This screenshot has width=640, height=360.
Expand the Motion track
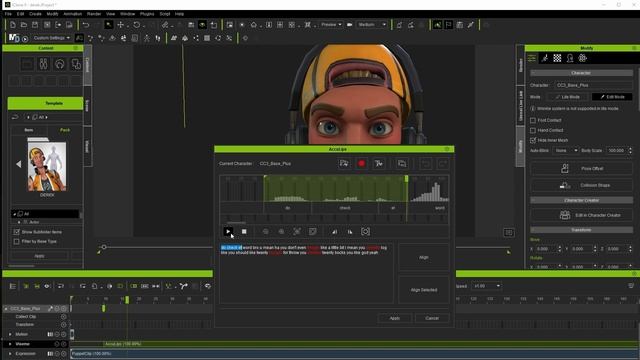[x=10, y=334]
